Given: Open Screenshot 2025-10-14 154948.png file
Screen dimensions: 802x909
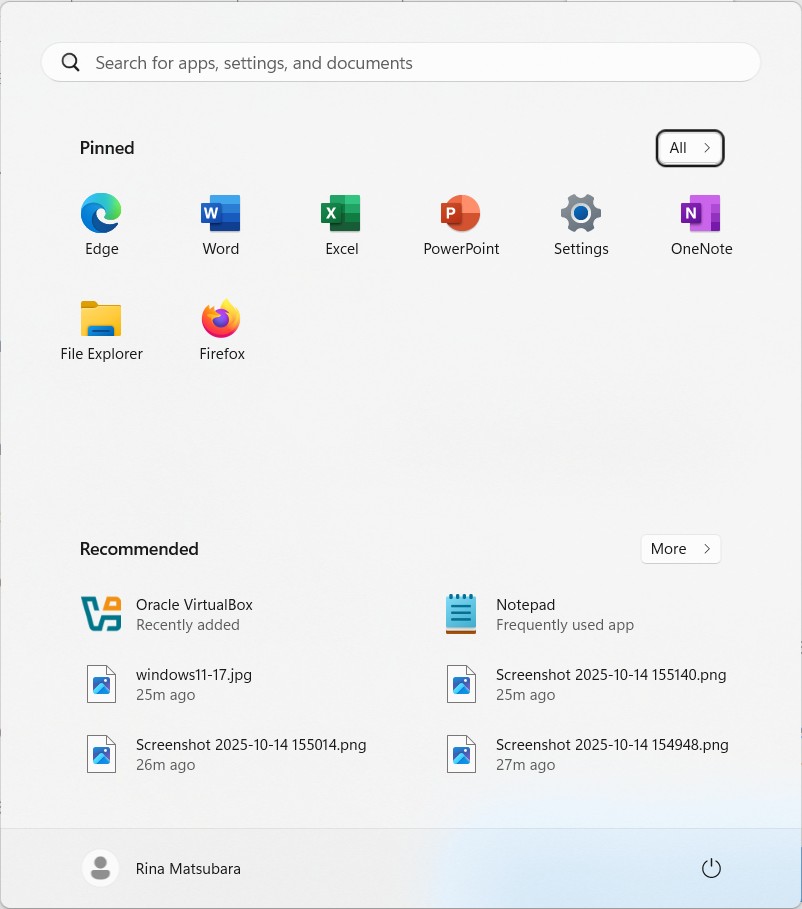Looking at the screenshot, I should click(x=611, y=754).
